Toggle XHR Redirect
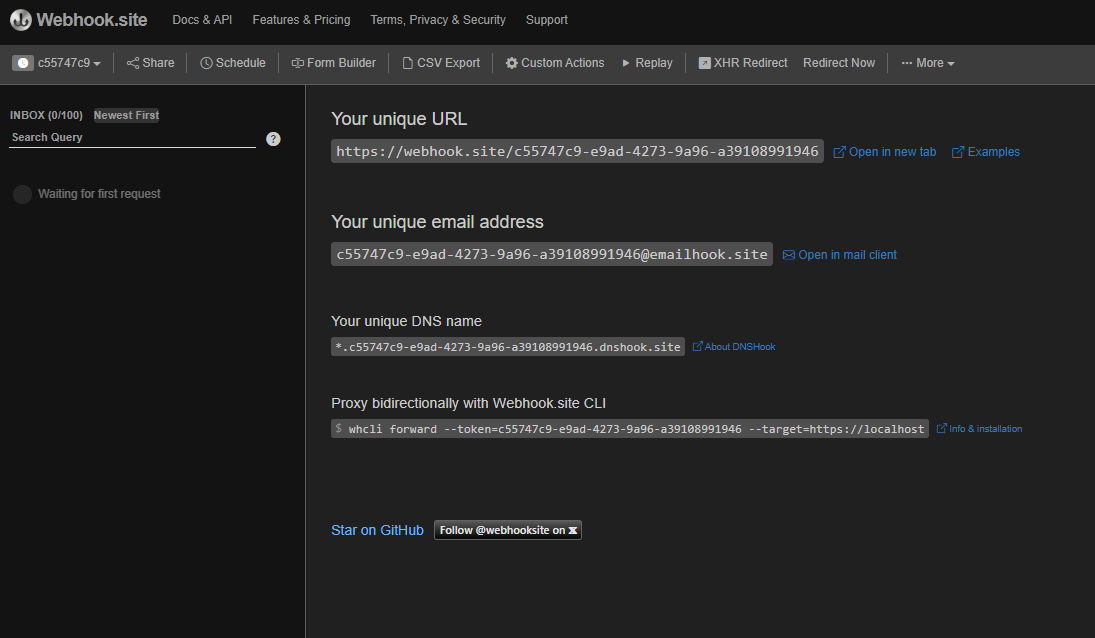This screenshot has width=1095, height=638. coord(743,63)
